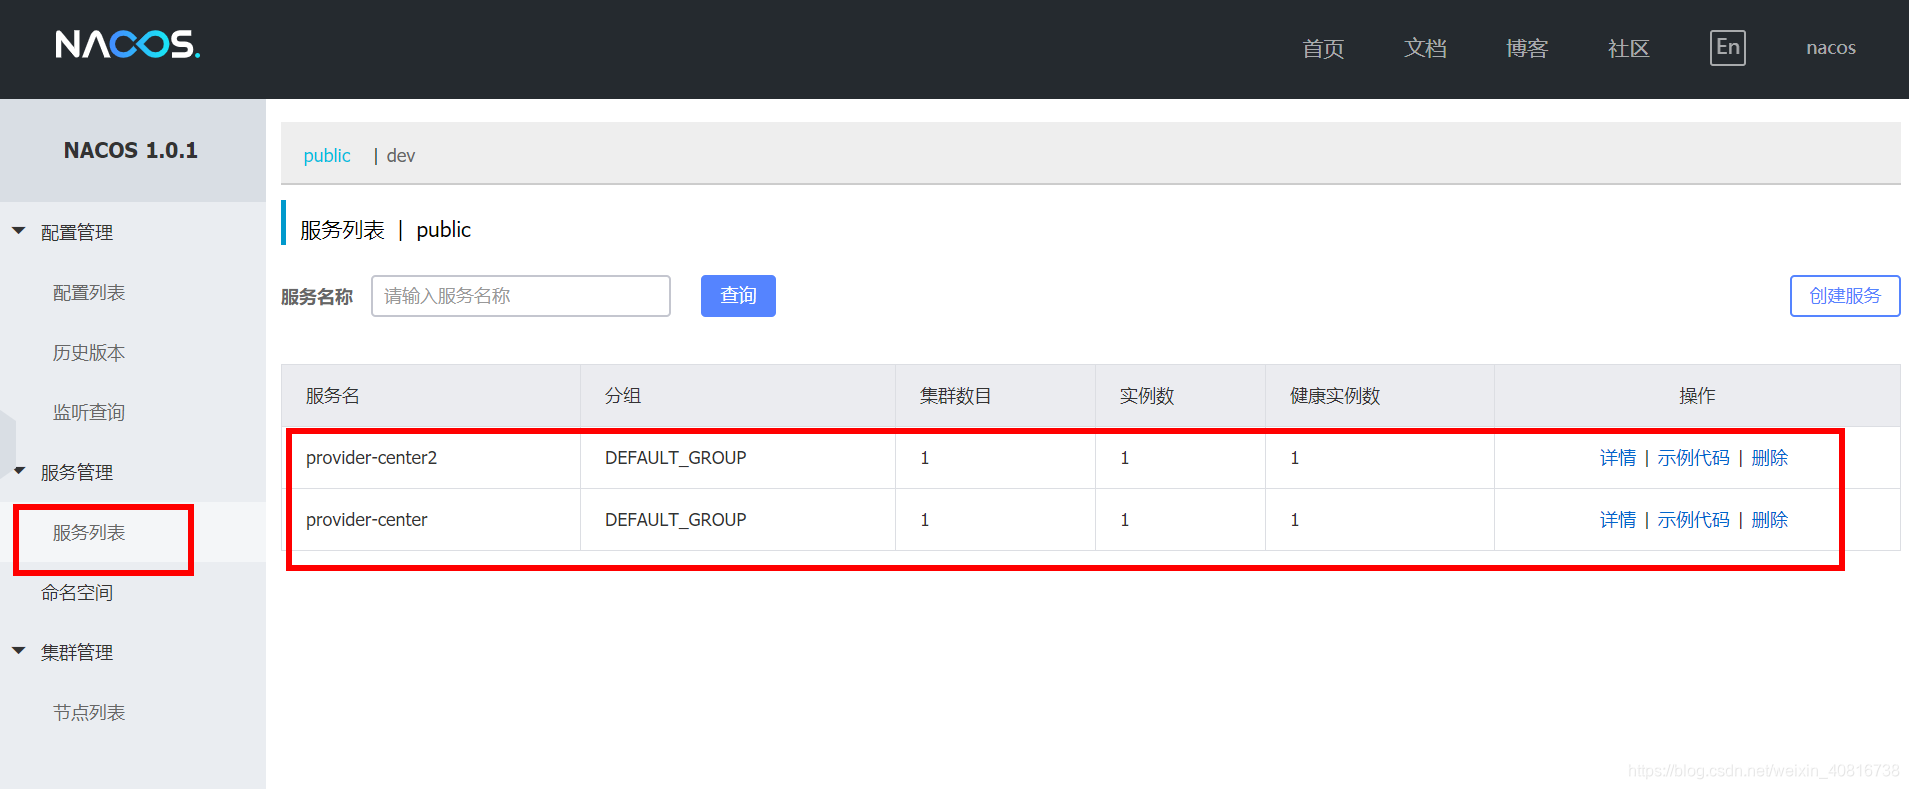
Task: Focus the 请输入服务名称 search field
Action: tap(520, 296)
